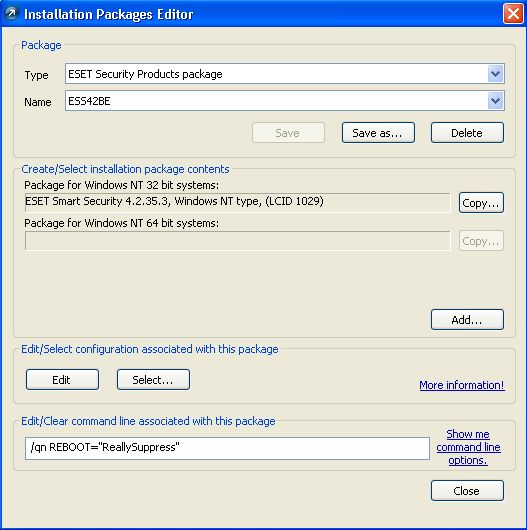
Task: Edit the configuration for this package
Action: [x=62, y=380]
